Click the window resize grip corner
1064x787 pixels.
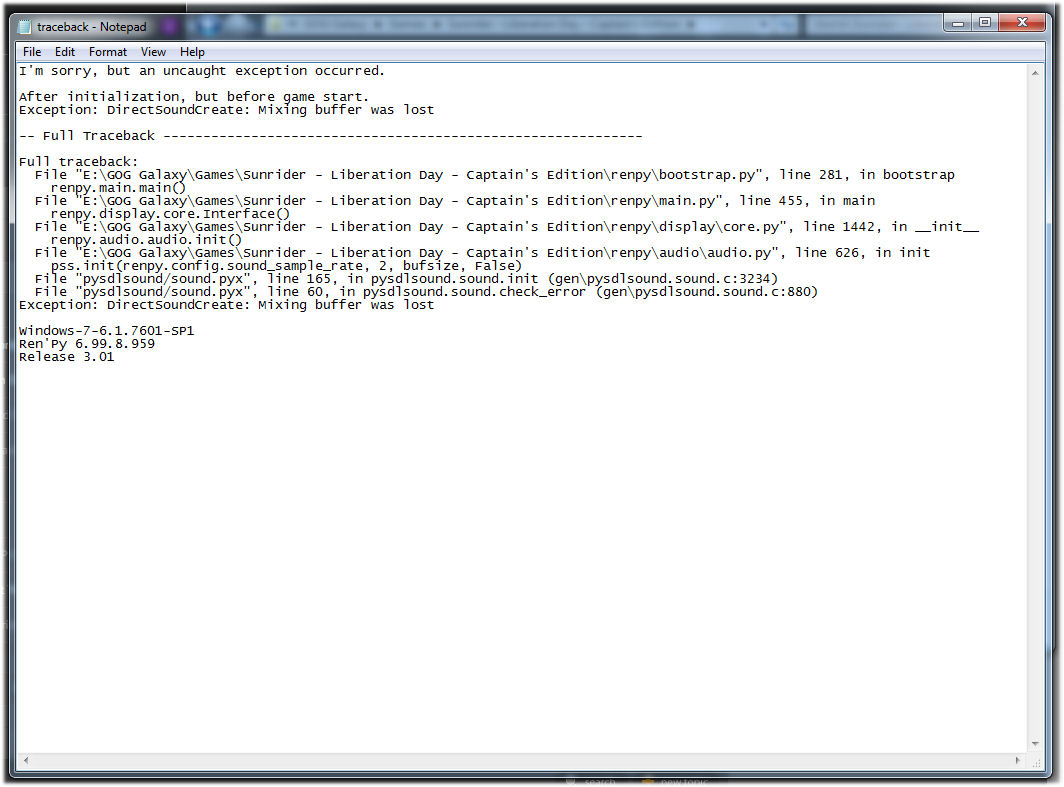pyautogui.click(x=1036, y=762)
